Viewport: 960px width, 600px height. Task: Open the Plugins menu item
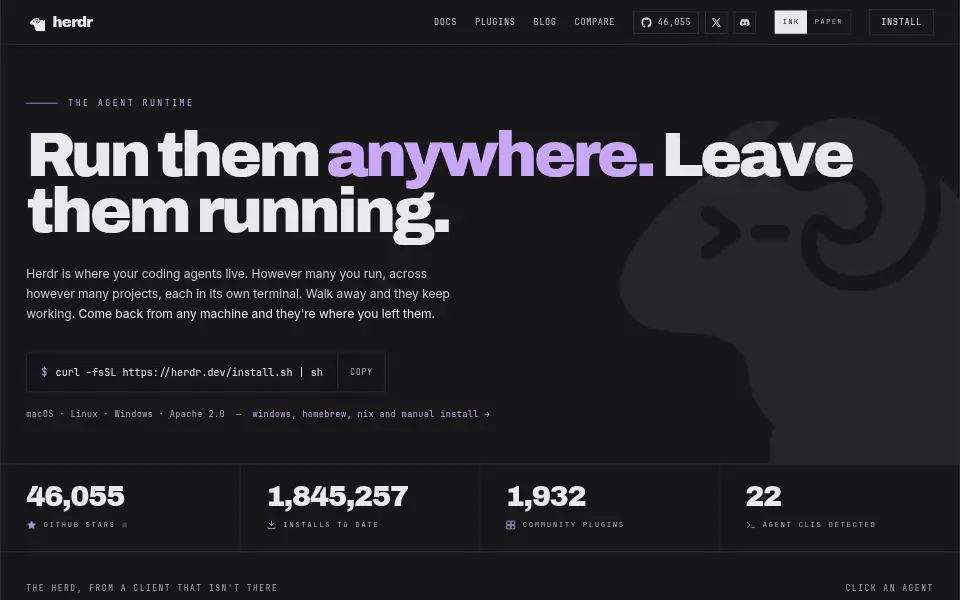click(x=495, y=22)
